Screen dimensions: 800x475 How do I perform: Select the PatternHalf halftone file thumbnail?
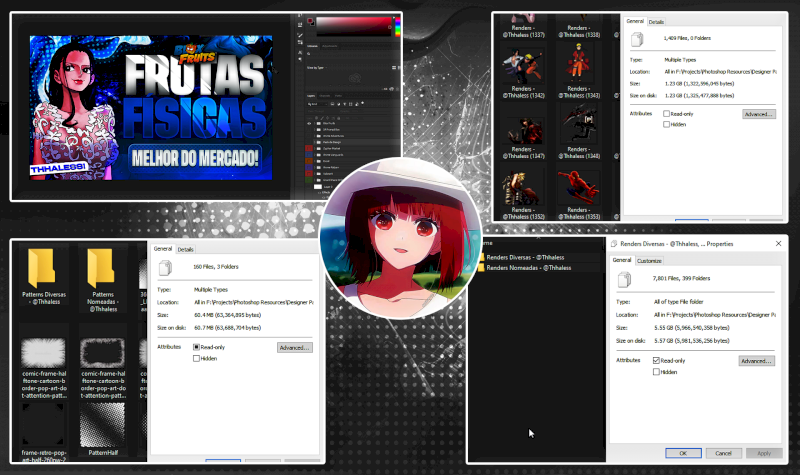tap(103, 425)
